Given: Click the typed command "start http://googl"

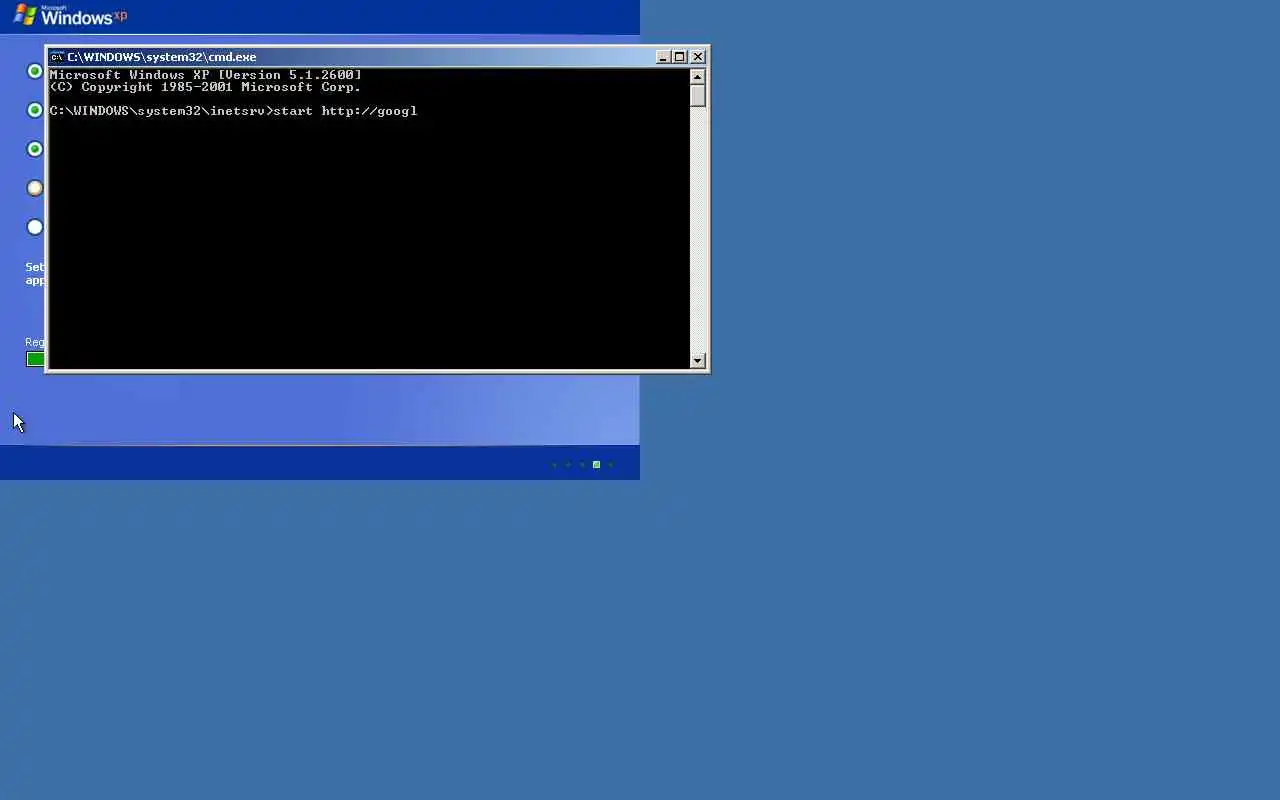Looking at the screenshot, I should click(345, 111).
